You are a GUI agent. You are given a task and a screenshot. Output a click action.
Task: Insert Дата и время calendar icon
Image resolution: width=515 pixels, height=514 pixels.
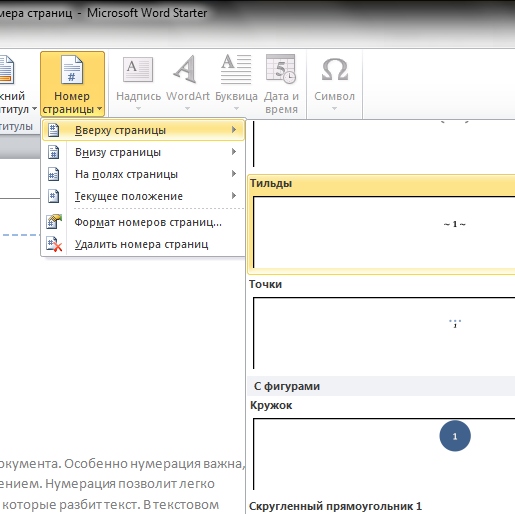281,69
